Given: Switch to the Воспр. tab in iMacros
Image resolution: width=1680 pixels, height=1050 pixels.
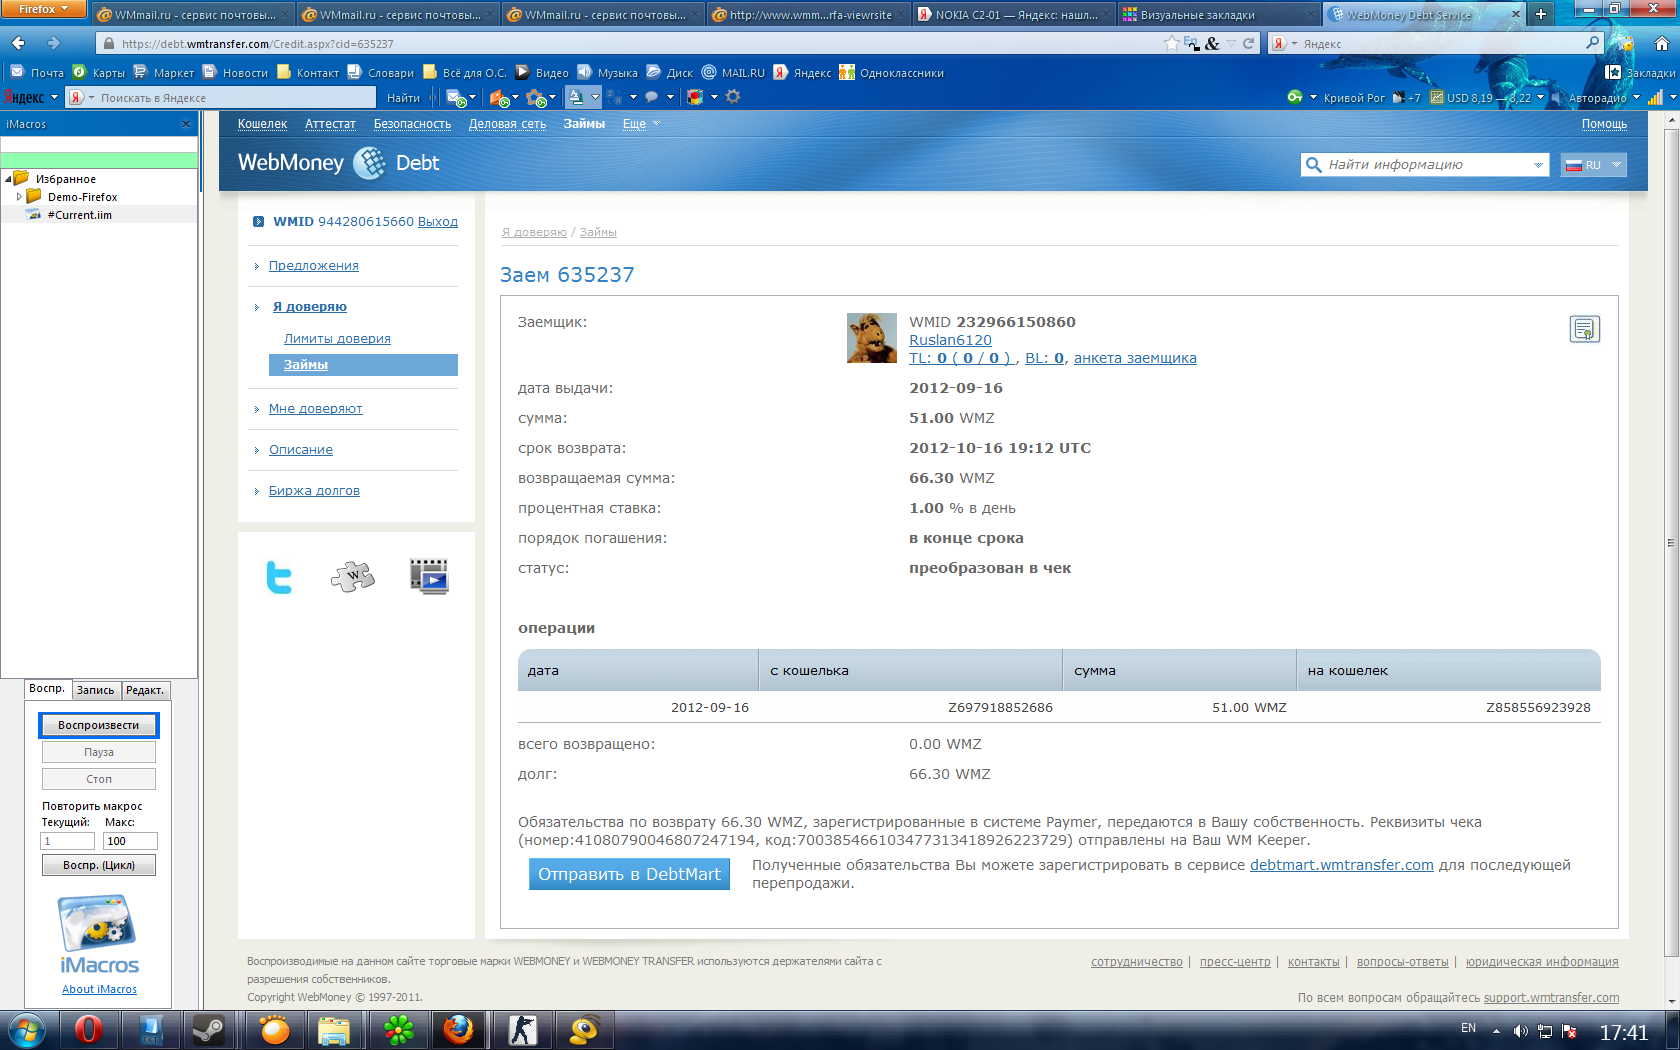Looking at the screenshot, I should click(x=47, y=689).
